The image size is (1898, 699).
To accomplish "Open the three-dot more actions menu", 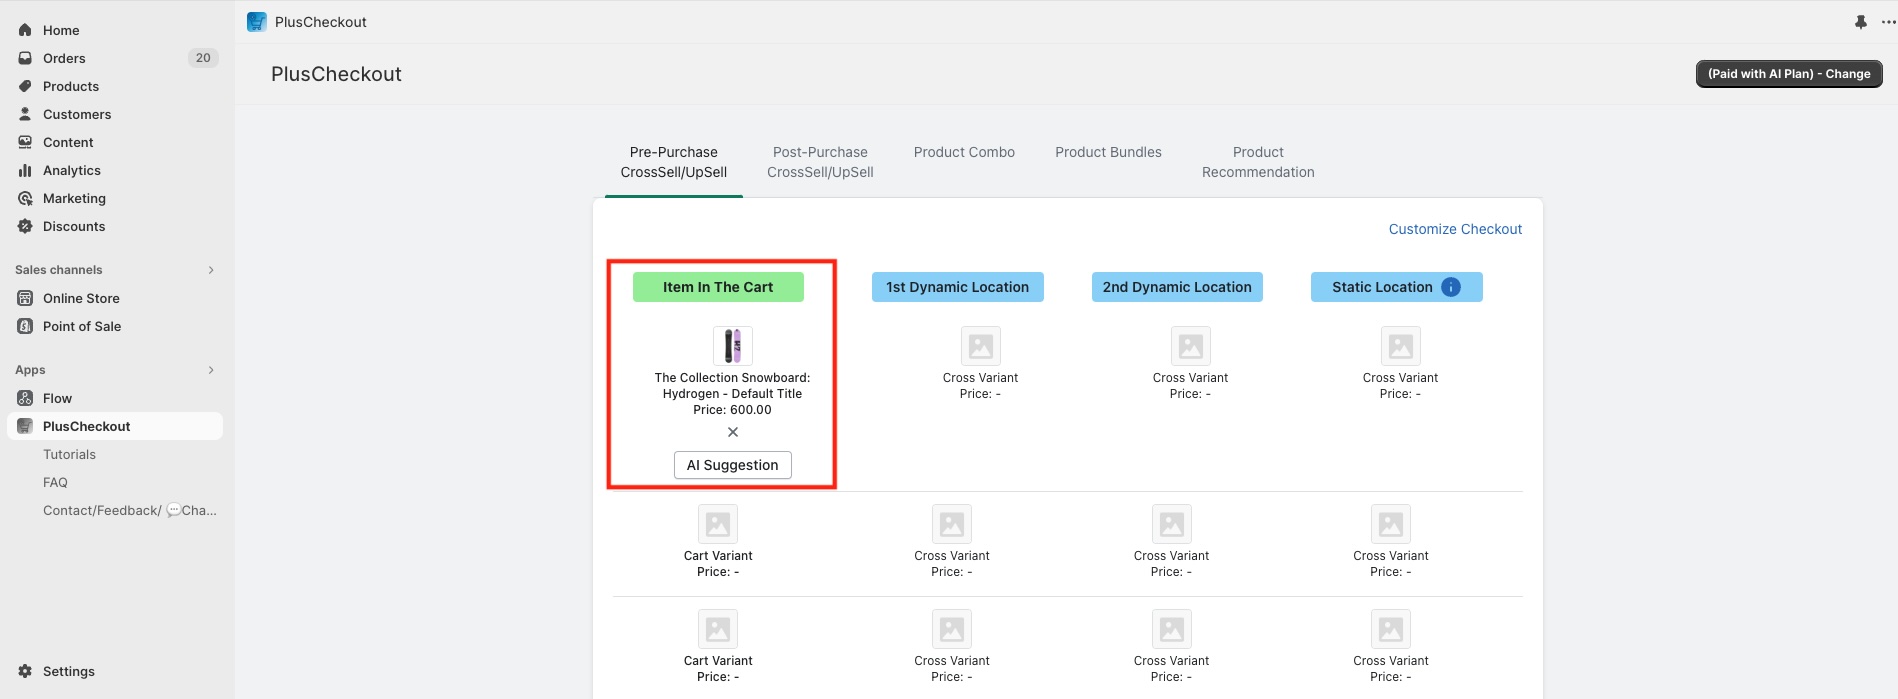I will (x=1888, y=22).
